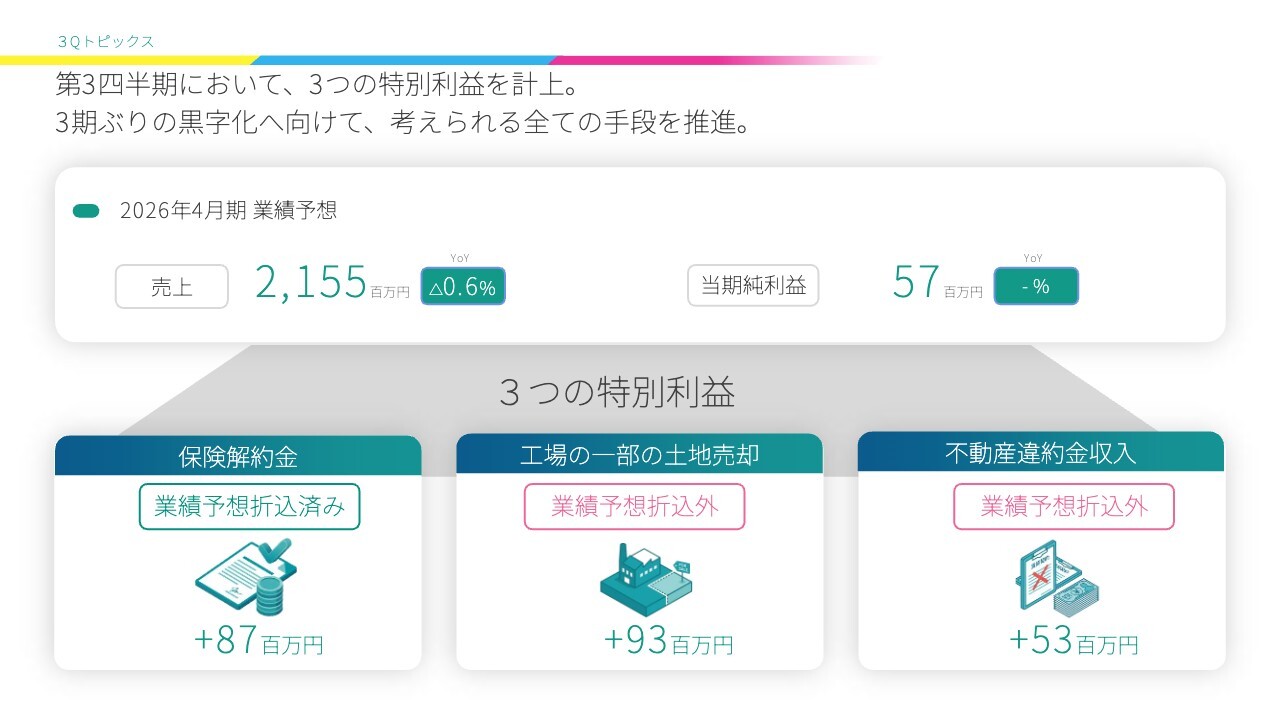Image resolution: width=1280 pixels, height=720 pixels.
Task: Select the 保険解約金 card header
Action: [238, 456]
